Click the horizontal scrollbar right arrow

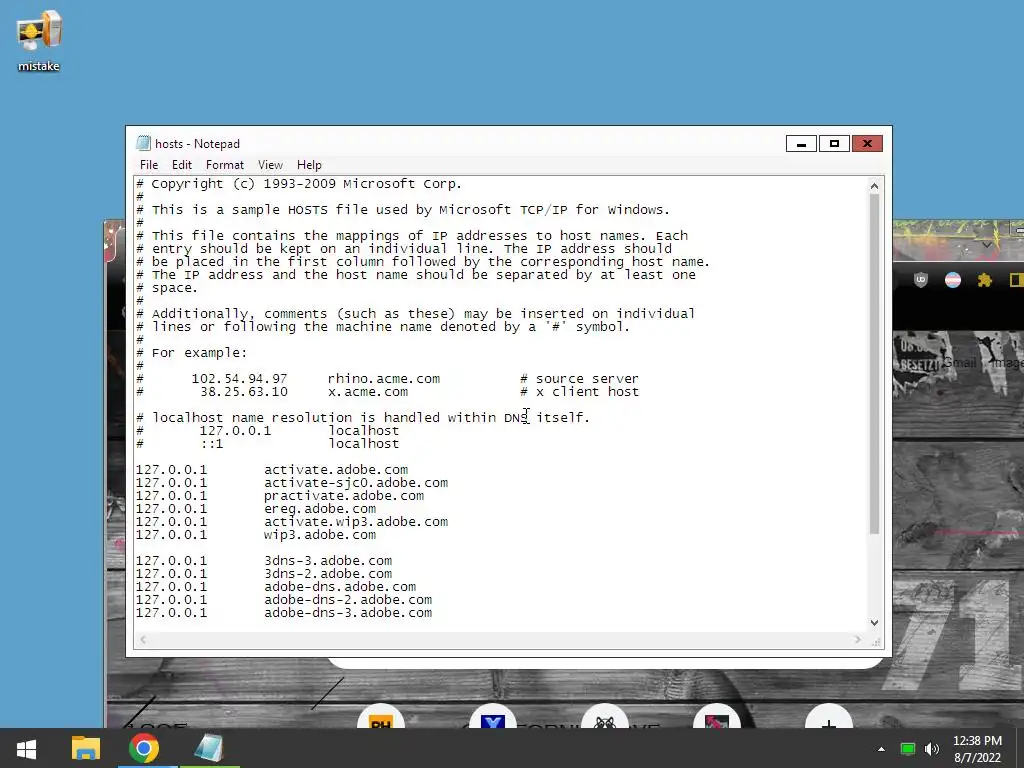coord(857,640)
